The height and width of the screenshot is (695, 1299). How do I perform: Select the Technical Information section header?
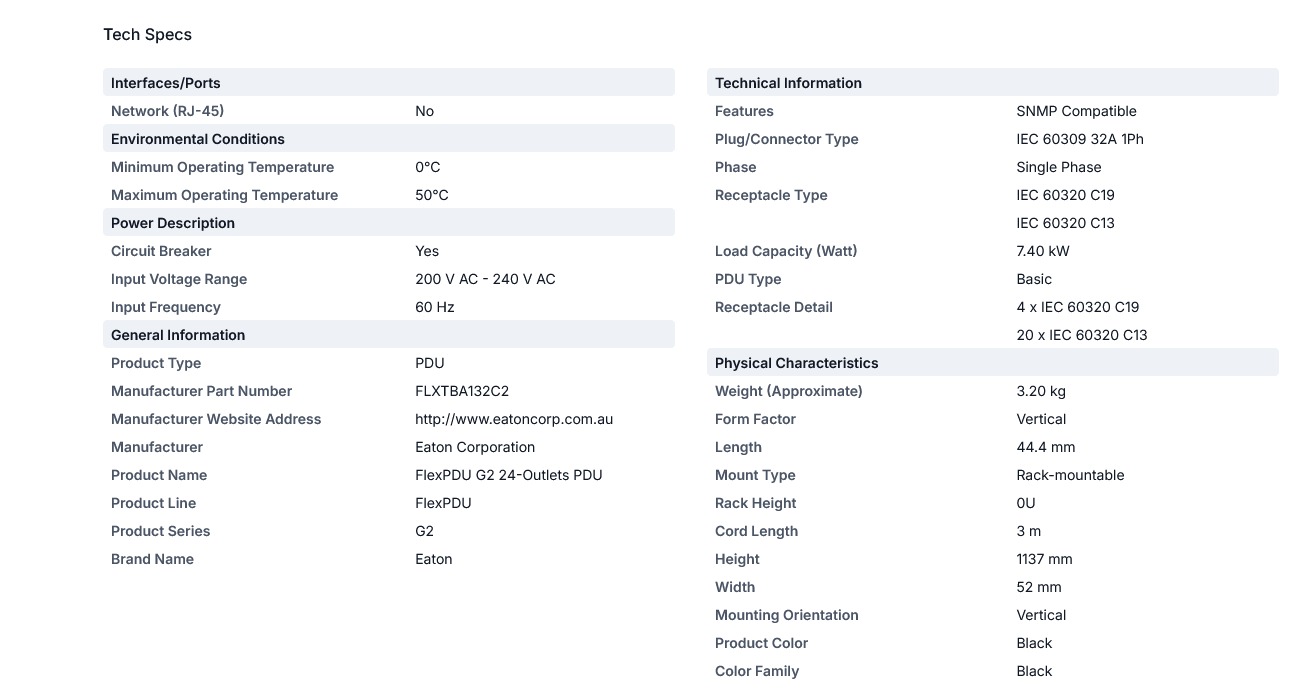pos(993,82)
